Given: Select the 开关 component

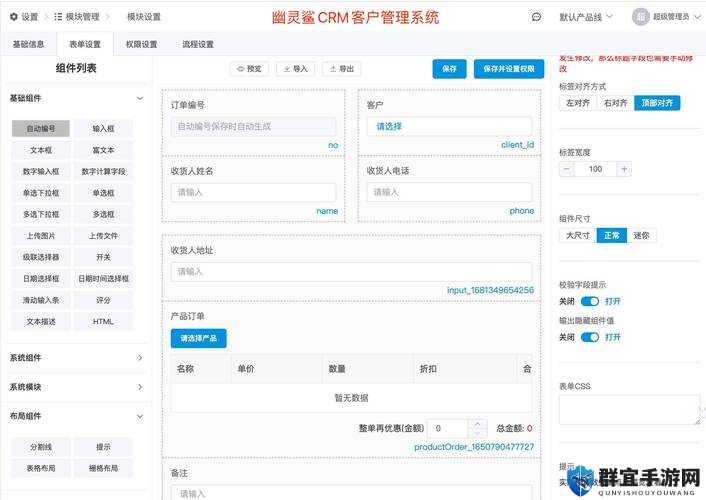Looking at the screenshot, I should [104, 257].
